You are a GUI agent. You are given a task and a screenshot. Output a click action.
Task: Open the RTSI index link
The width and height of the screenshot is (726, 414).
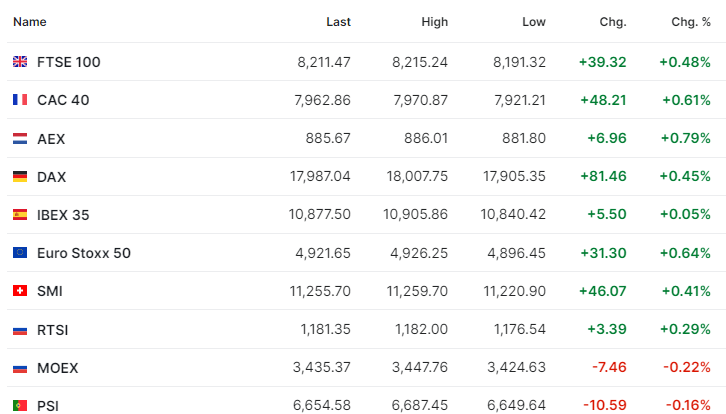(x=52, y=330)
